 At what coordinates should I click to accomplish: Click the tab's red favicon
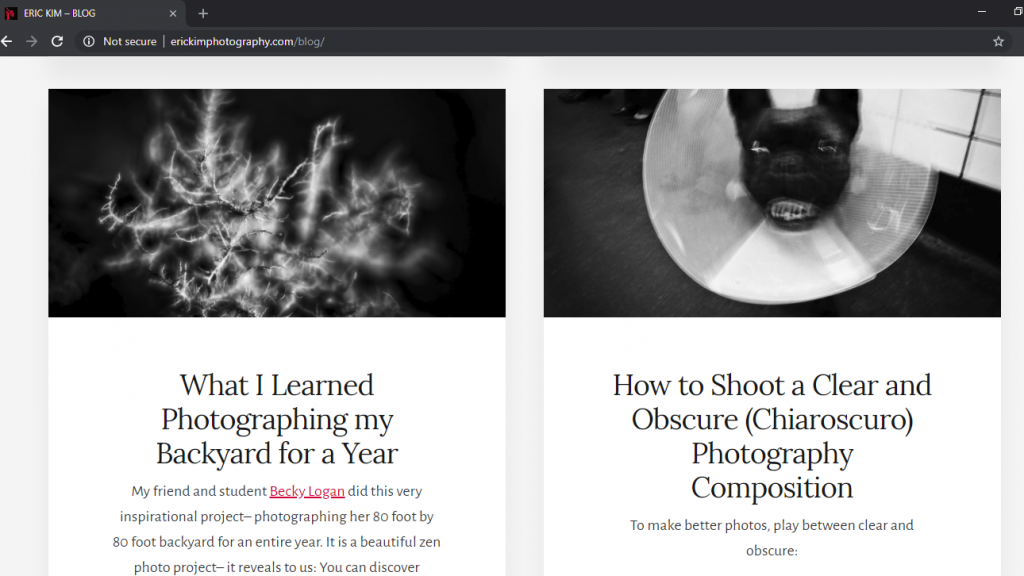tap(10, 13)
